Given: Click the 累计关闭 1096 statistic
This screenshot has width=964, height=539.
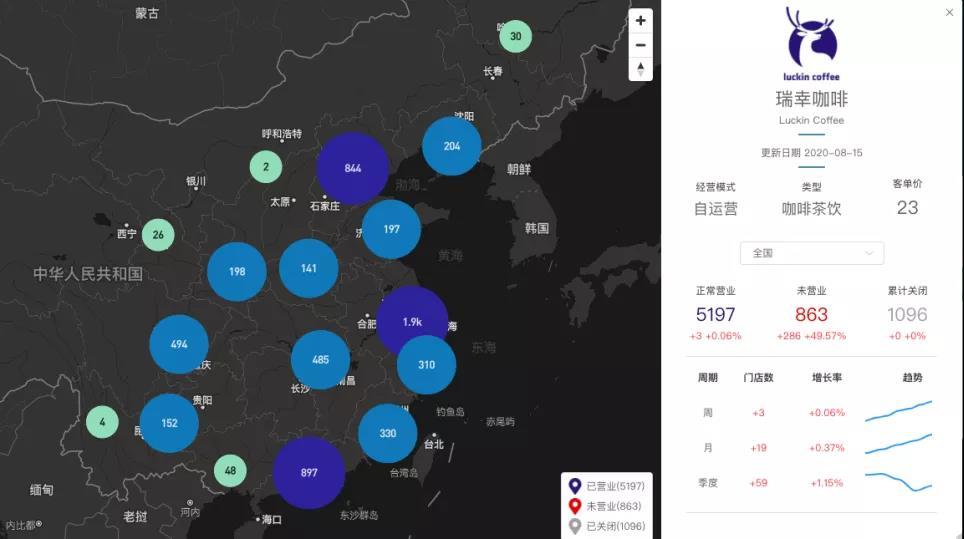Looking at the screenshot, I should tap(907, 315).
